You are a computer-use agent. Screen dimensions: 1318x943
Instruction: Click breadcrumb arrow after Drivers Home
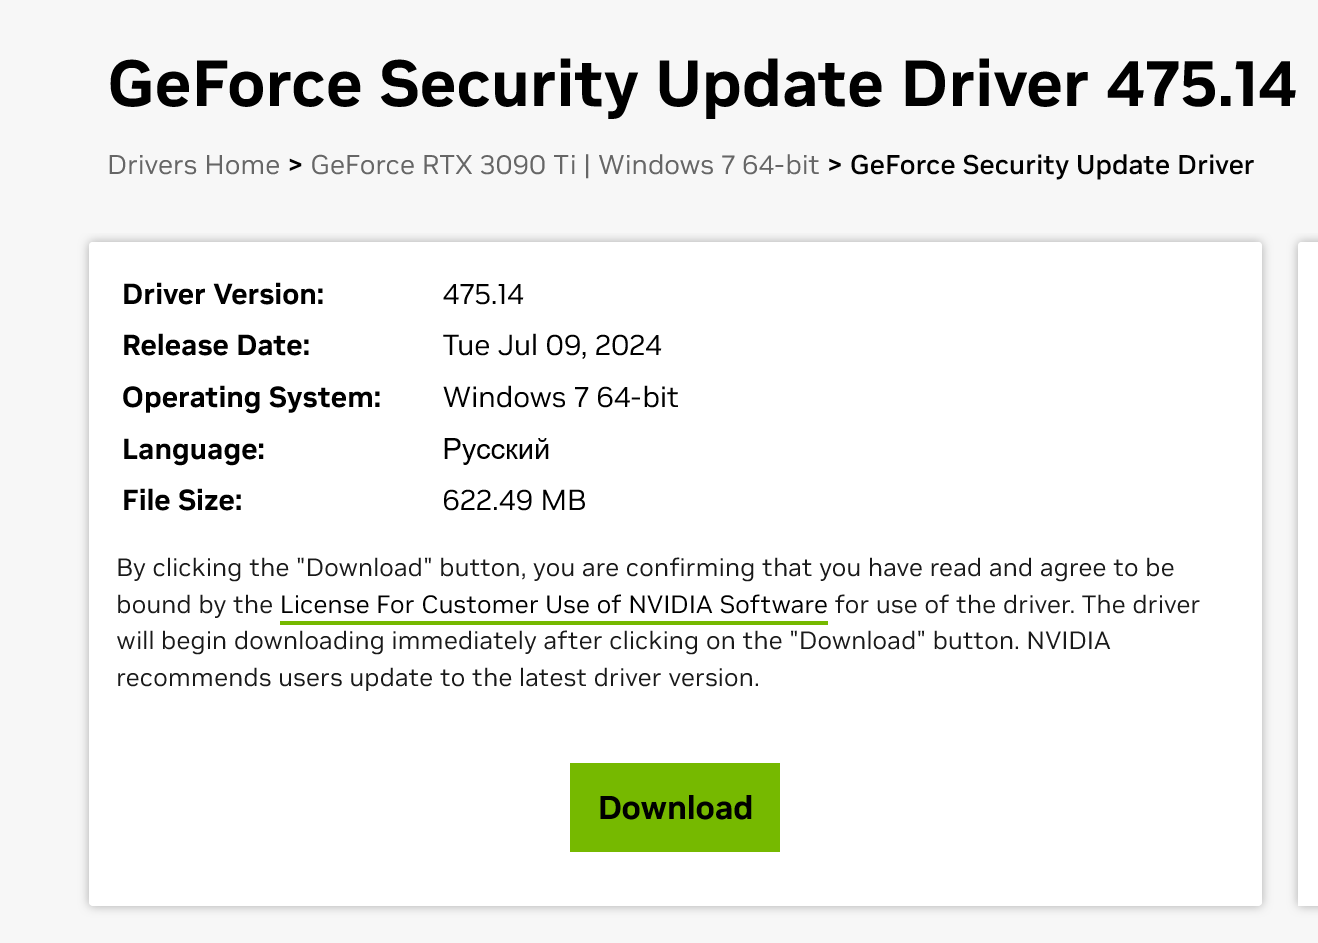[295, 165]
